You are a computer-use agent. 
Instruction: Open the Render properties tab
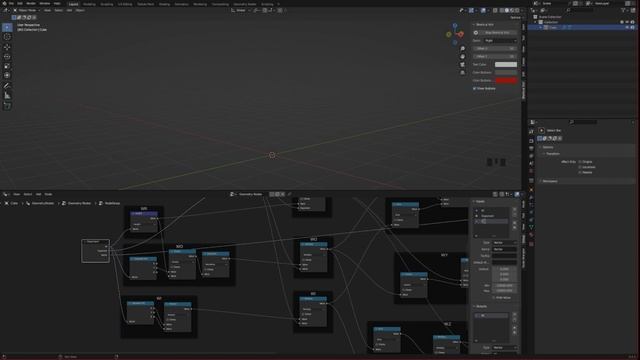coord(531,141)
